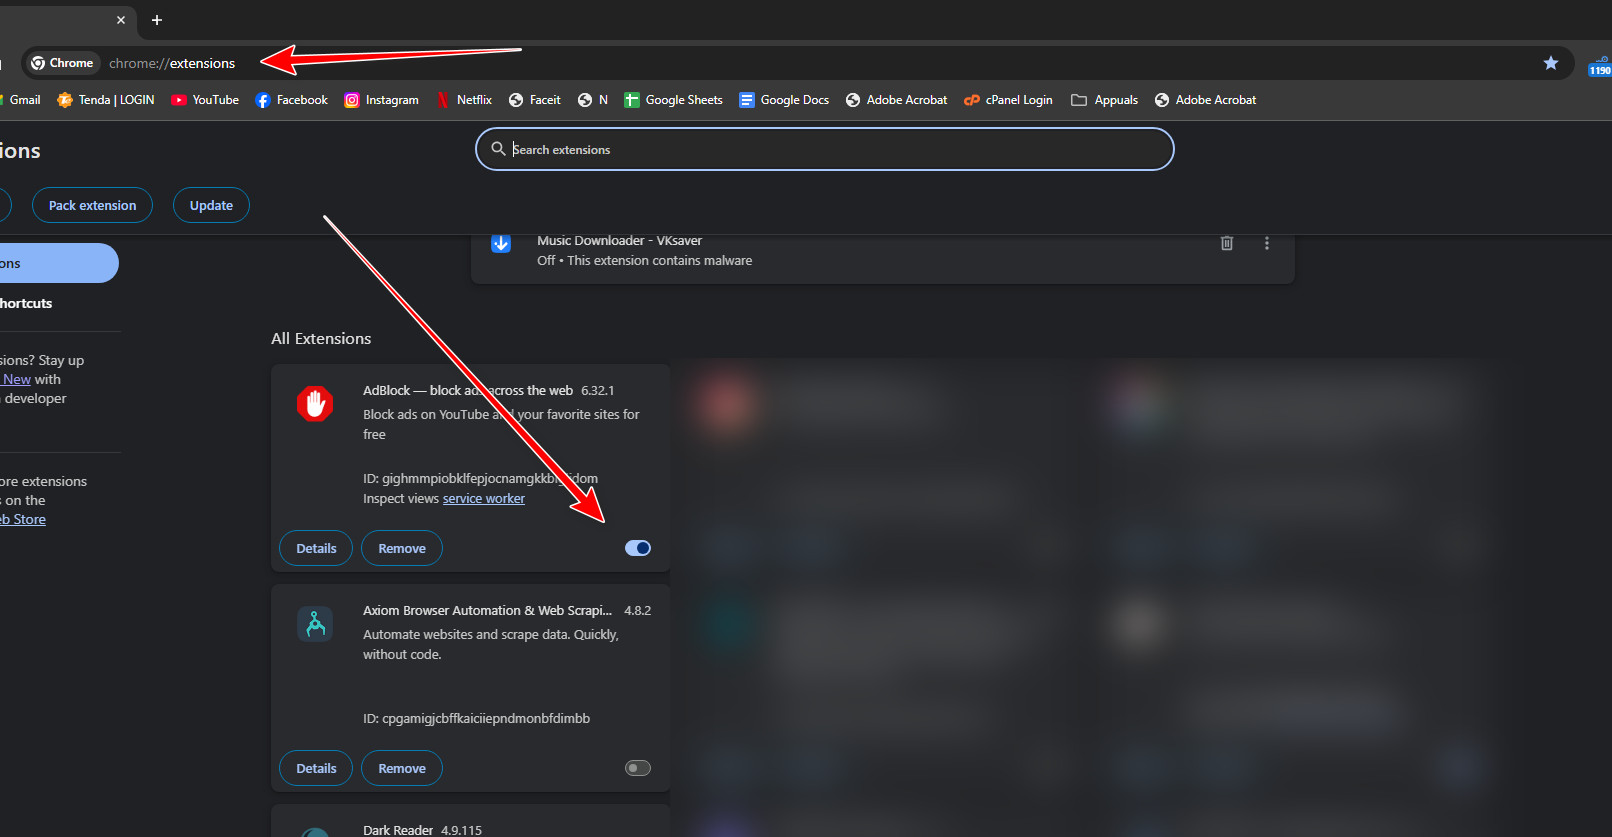The image size is (1612, 837).
Task: Click the chrome://extensions address bar
Action: (800, 63)
